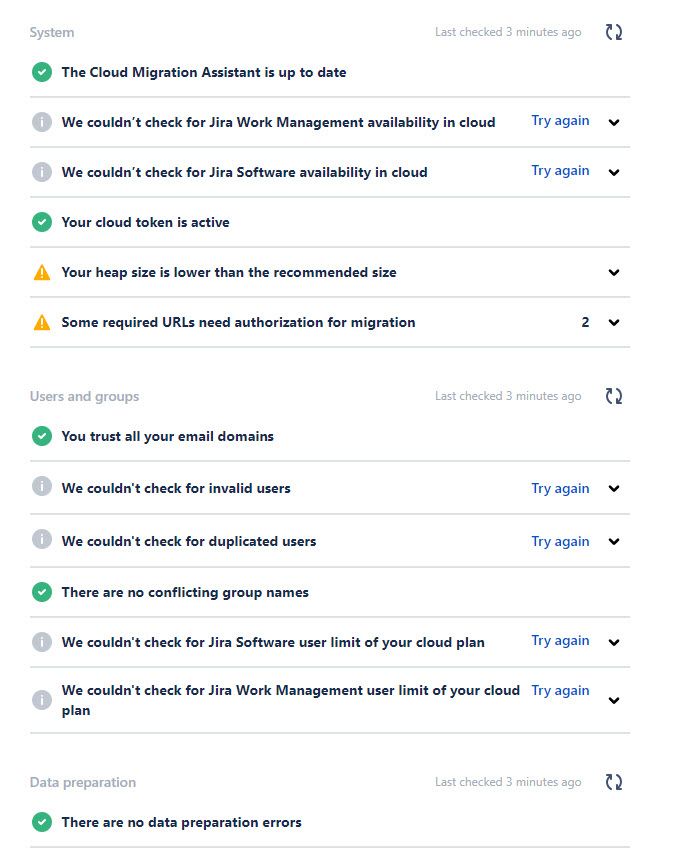The image size is (678, 861).
Task: Click the heap size warning triangle icon
Action: tap(42, 272)
